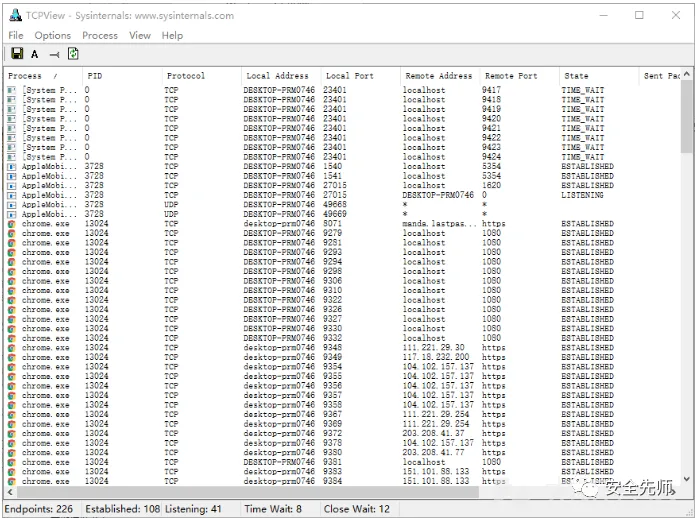Viewport: 695px width, 518px height.
Task: Click chrome icon for local port 9372
Action: coord(12,434)
